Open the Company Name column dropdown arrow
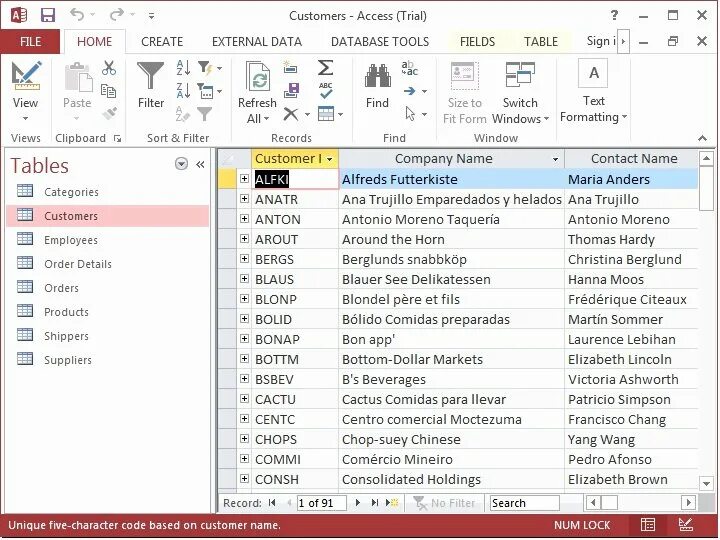 [555, 159]
